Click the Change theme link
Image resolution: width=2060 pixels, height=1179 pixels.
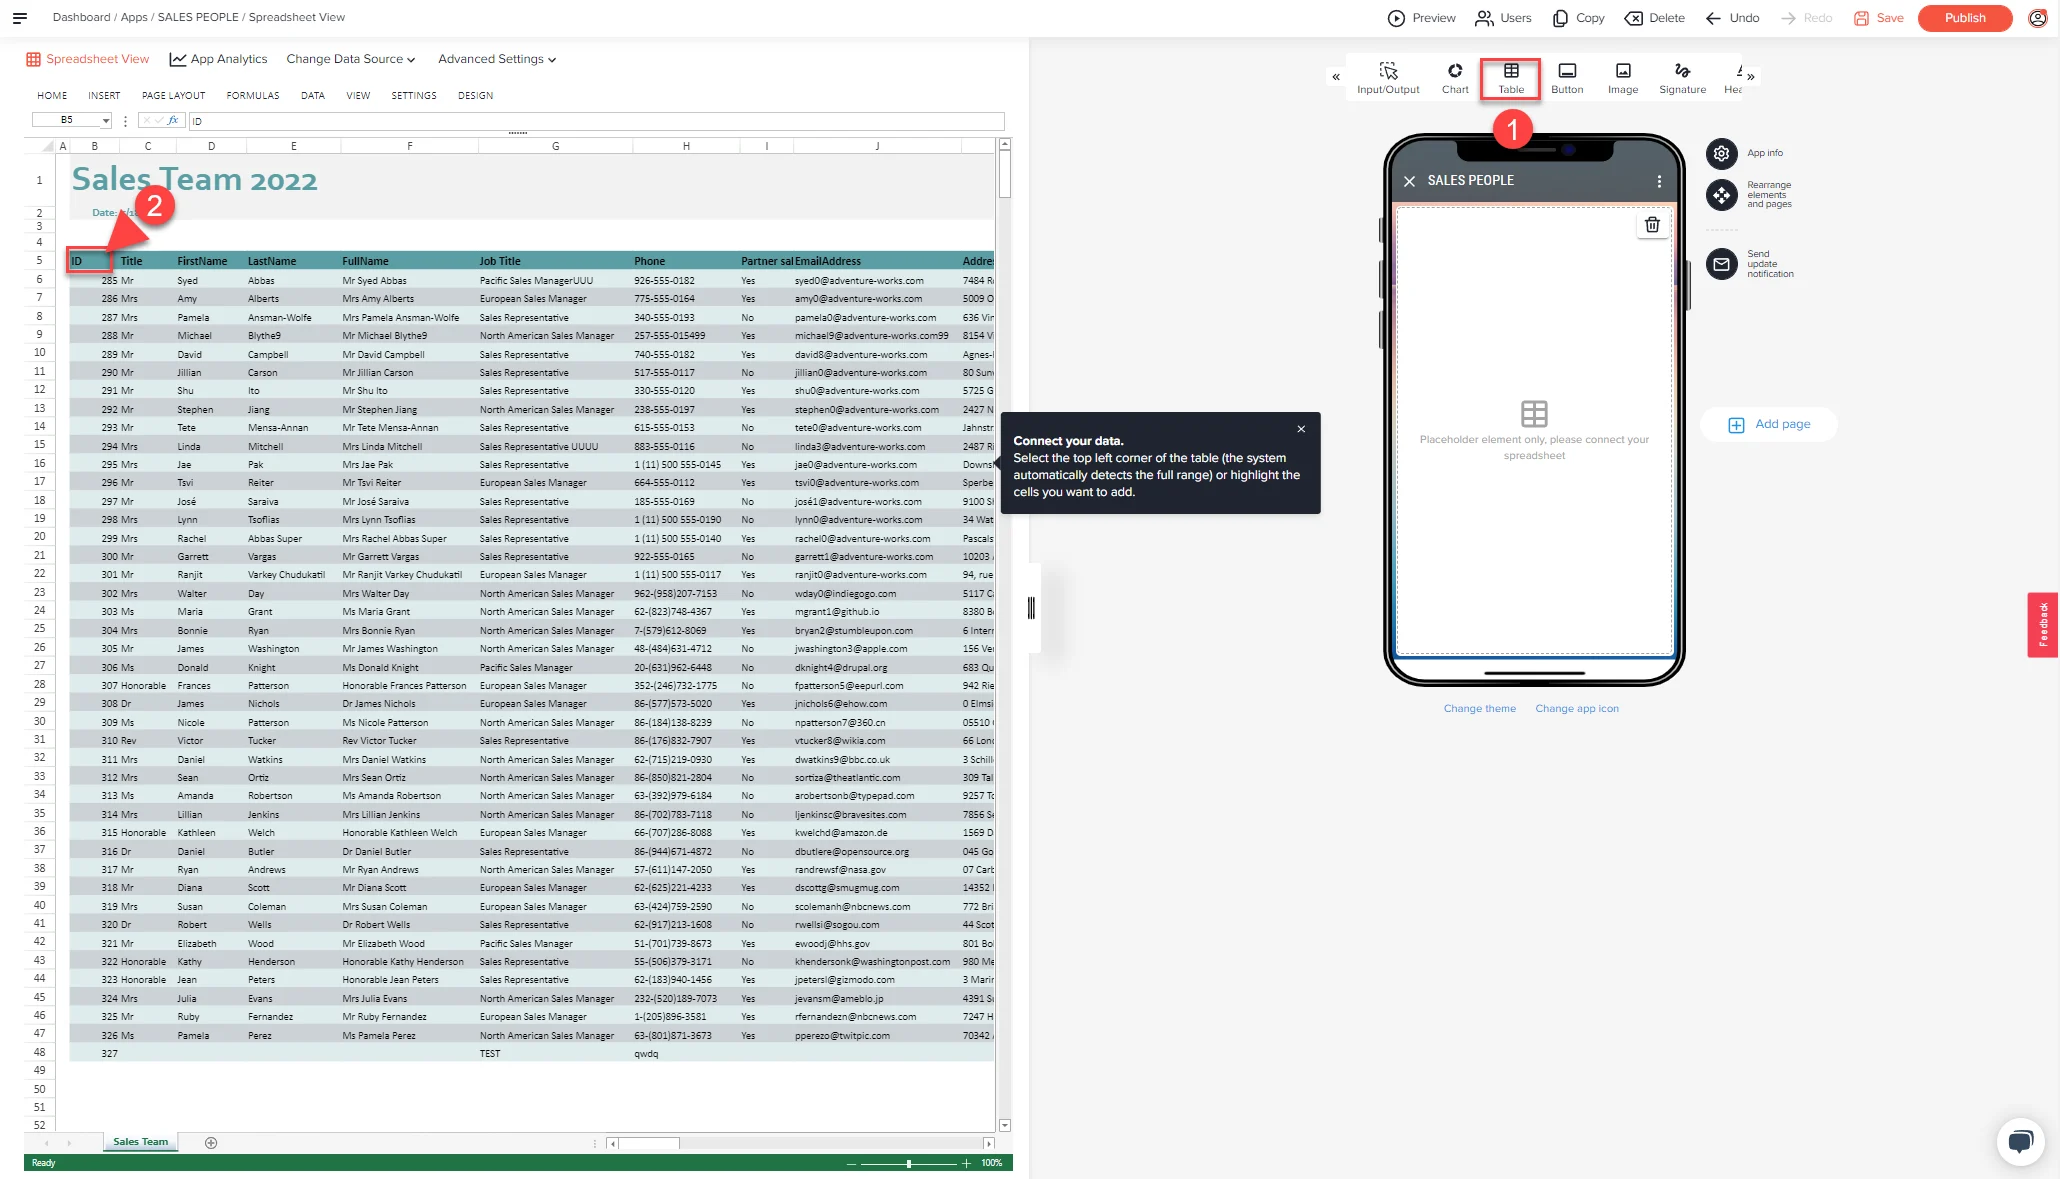[x=1479, y=708]
